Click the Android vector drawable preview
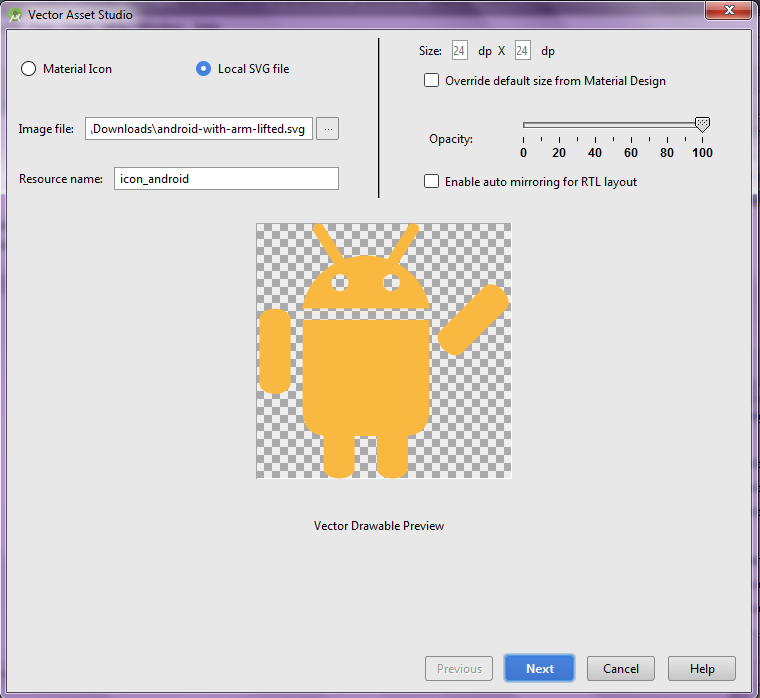The height and width of the screenshot is (698, 760). click(383, 351)
